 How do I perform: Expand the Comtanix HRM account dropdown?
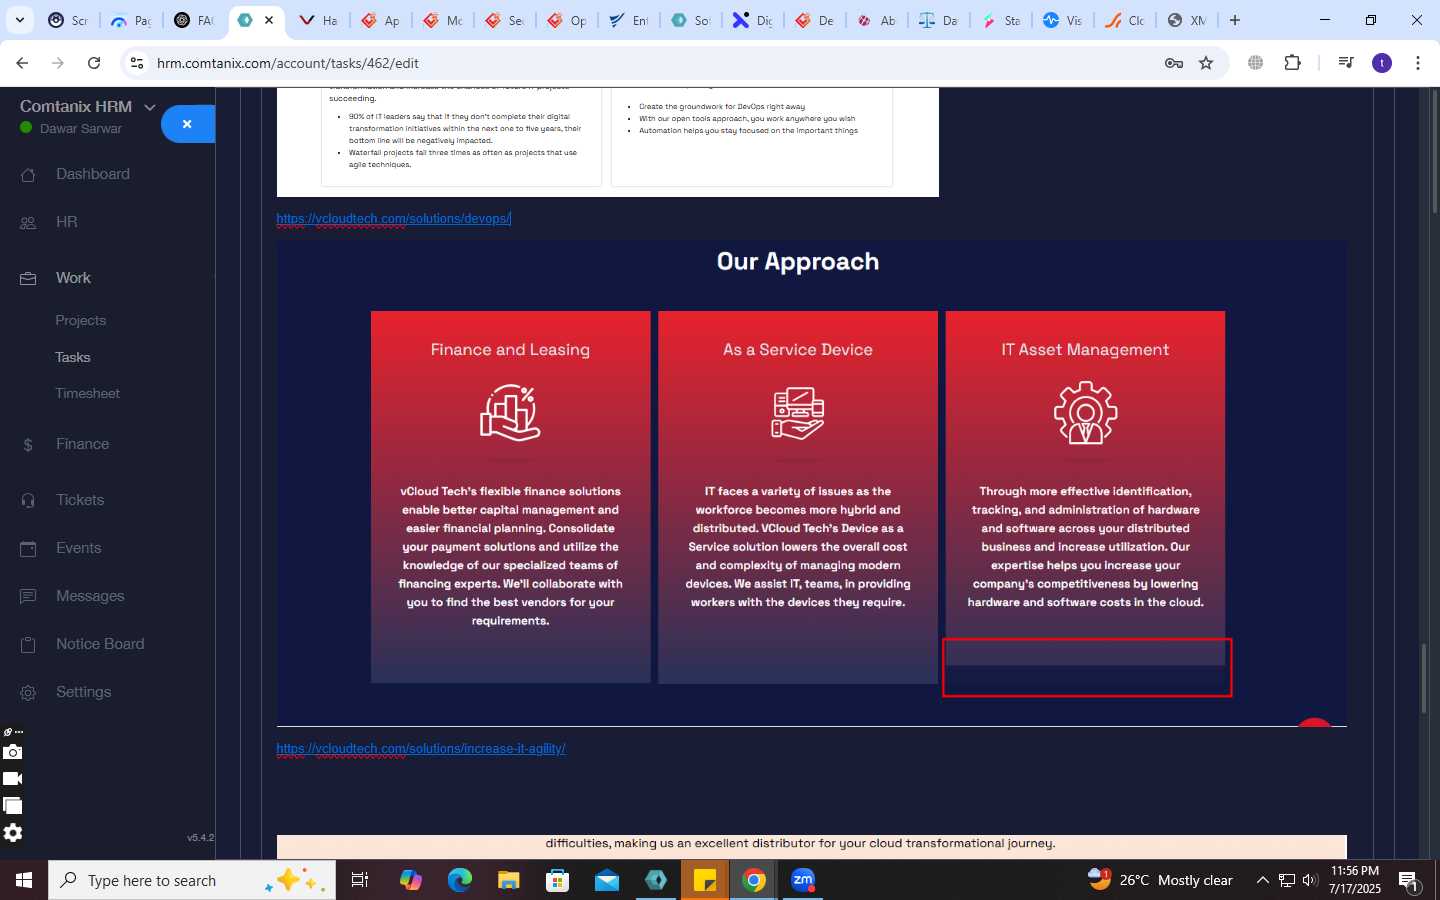click(150, 107)
